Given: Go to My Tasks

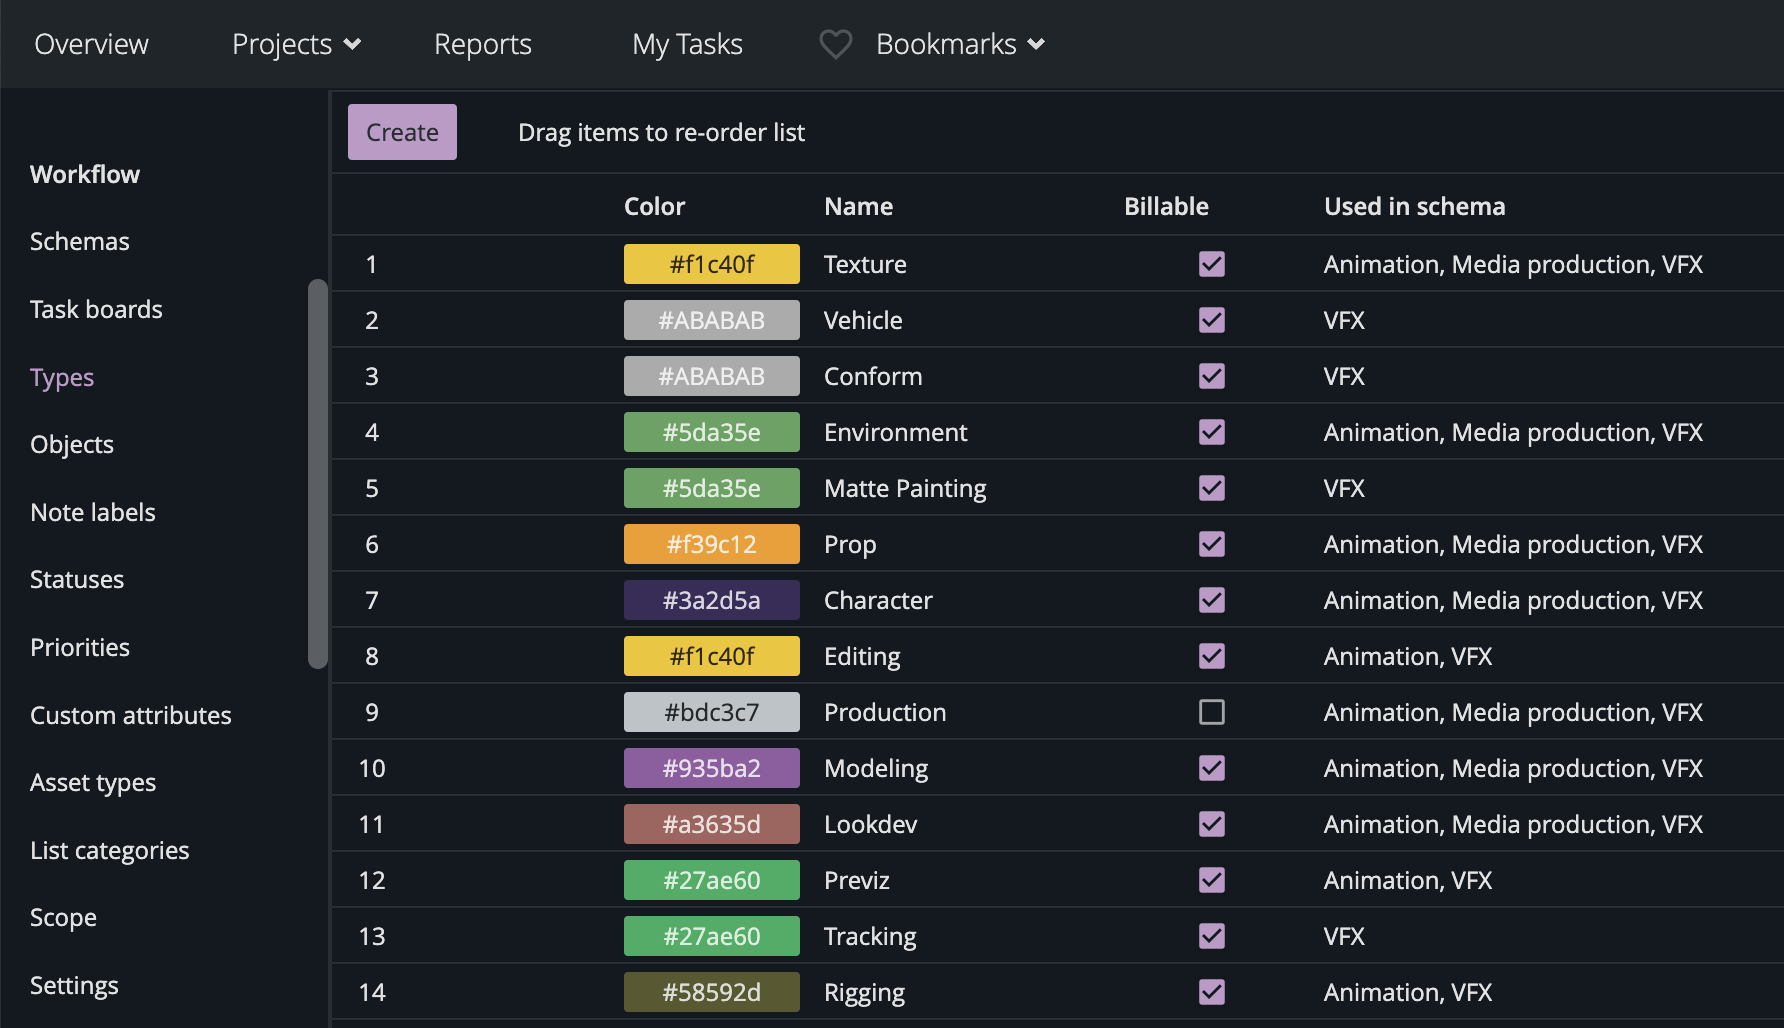Looking at the screenshot, I should 687,44.
